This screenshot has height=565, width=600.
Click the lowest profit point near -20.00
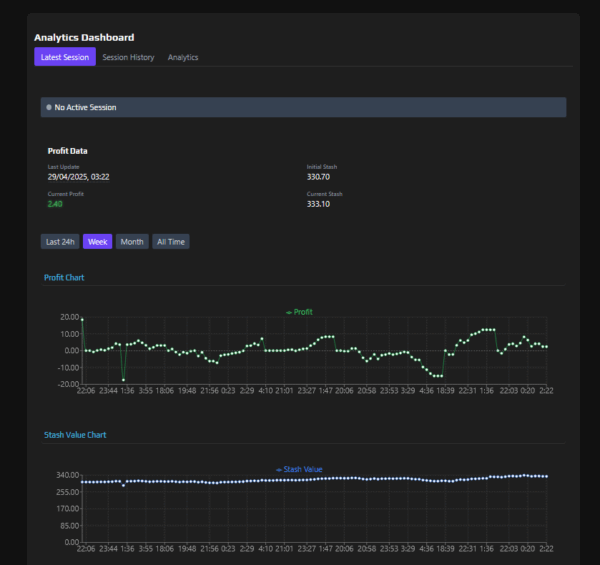(123, 380)
